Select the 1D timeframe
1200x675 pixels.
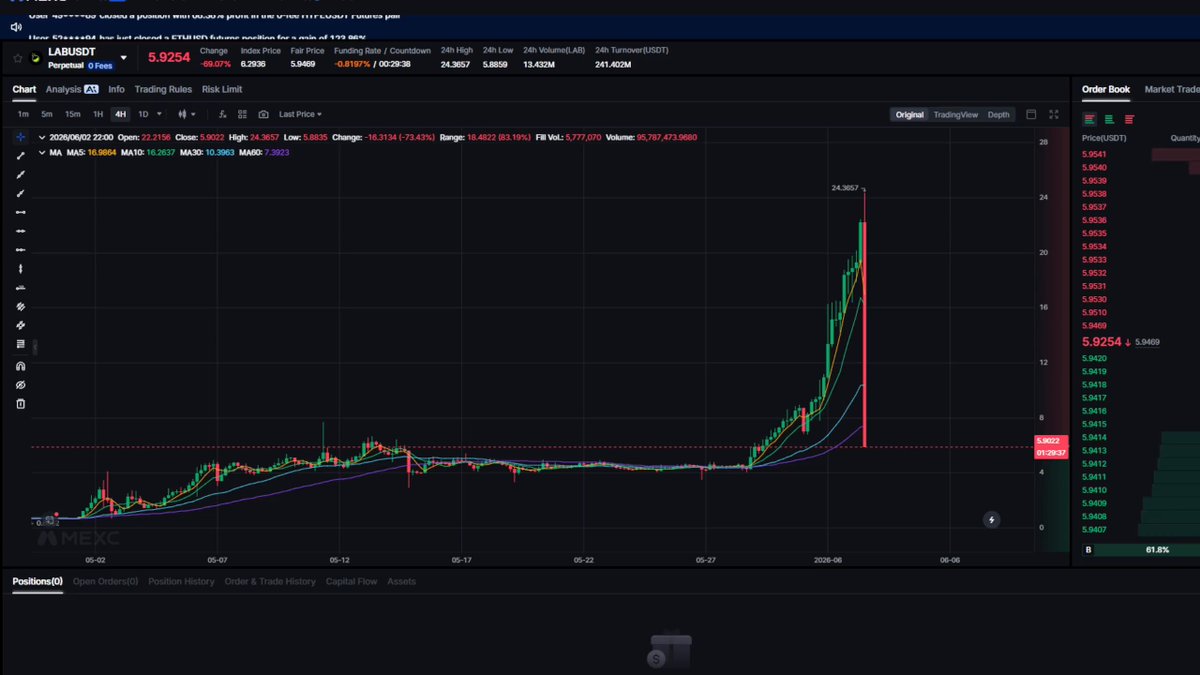click(143, 114)
